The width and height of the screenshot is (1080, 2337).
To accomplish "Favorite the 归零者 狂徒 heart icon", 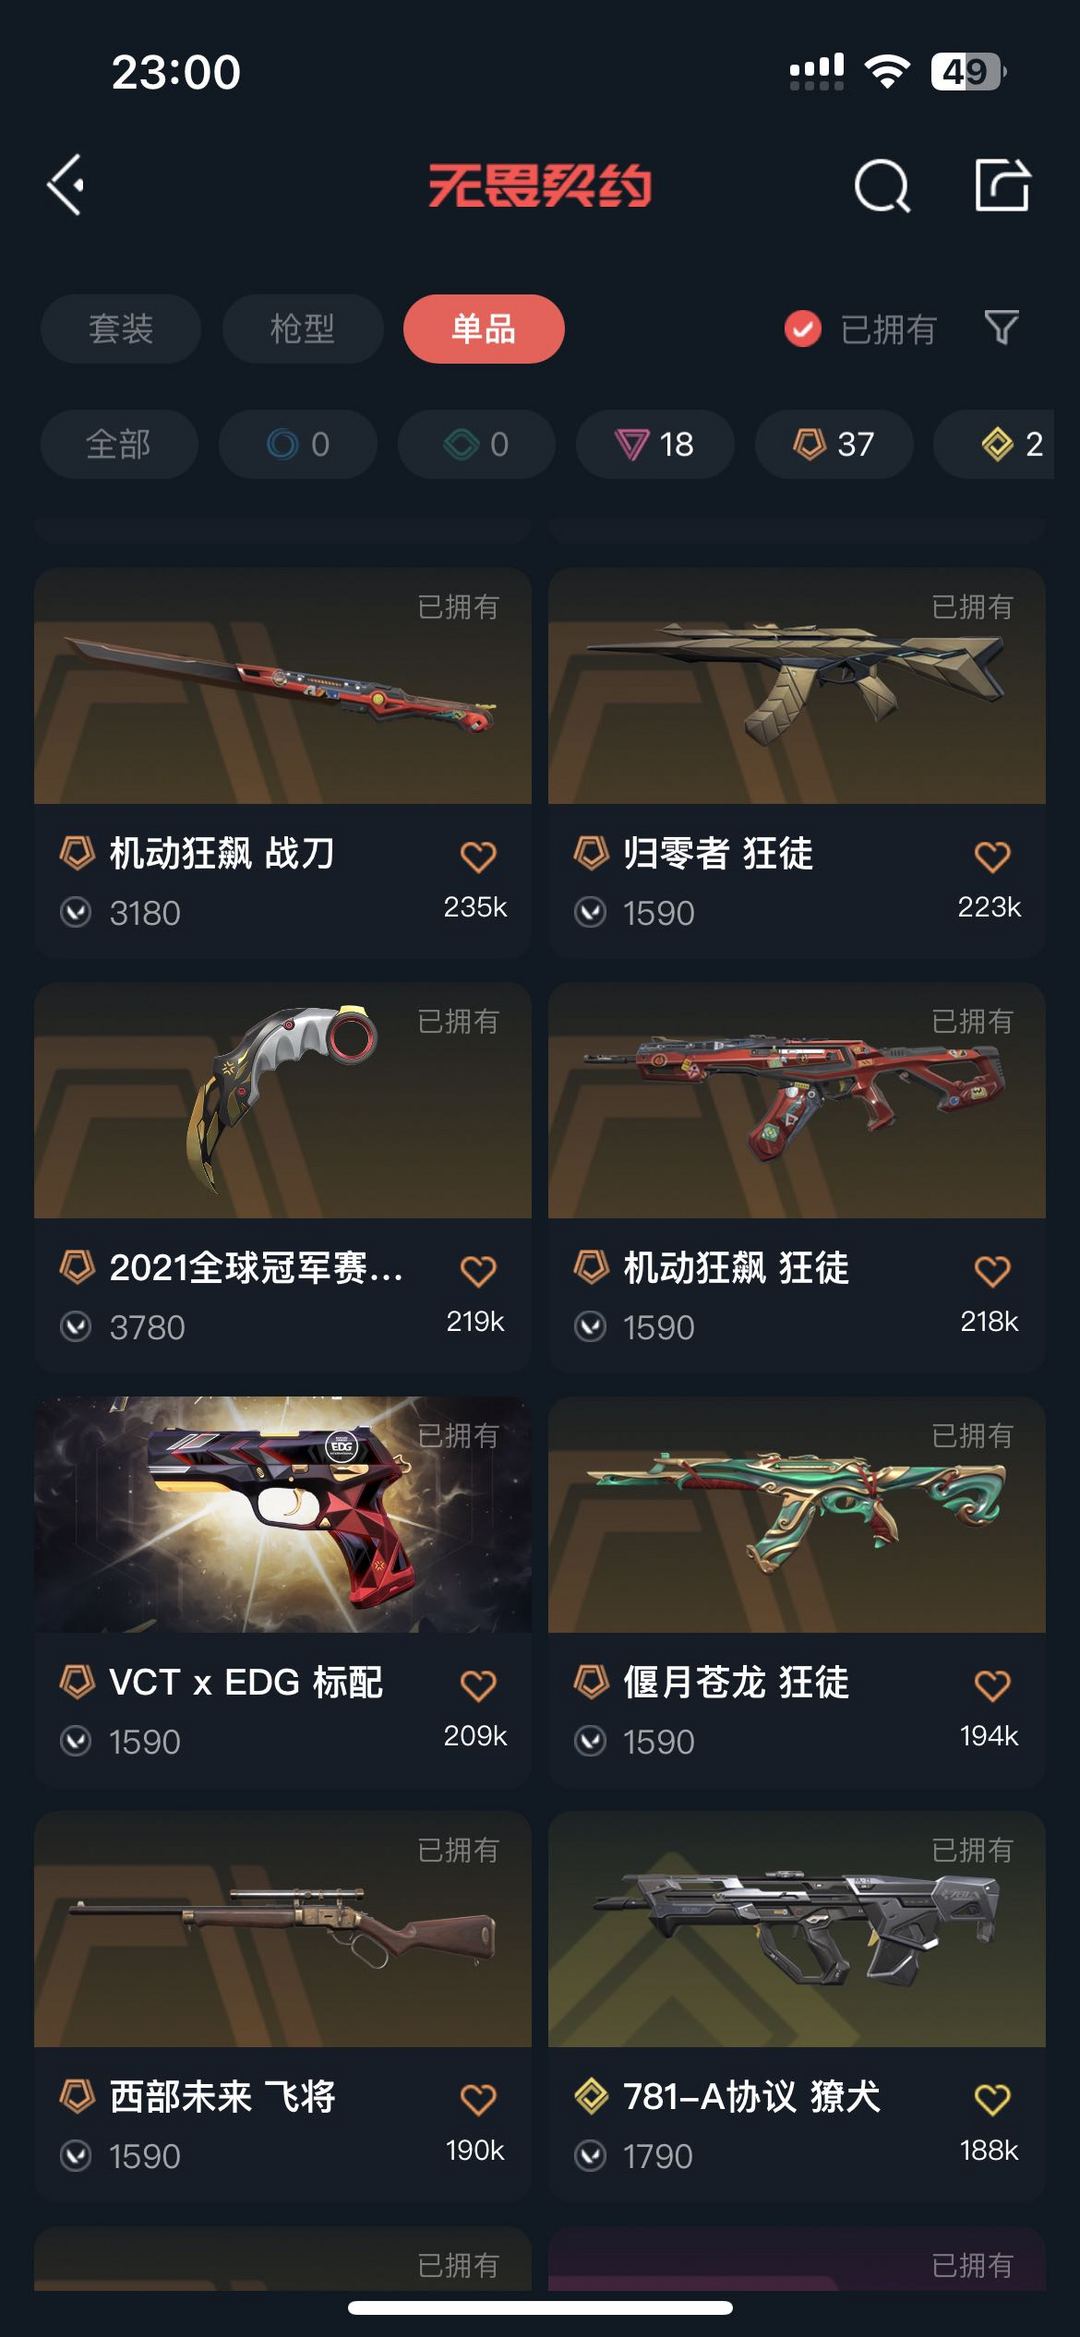I will tap(992, 856).
